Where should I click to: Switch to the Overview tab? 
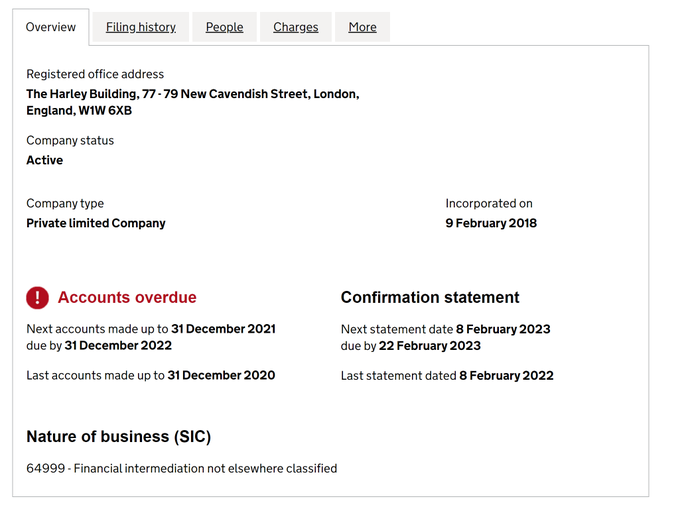pyautogui.click(x=51, y=27)
